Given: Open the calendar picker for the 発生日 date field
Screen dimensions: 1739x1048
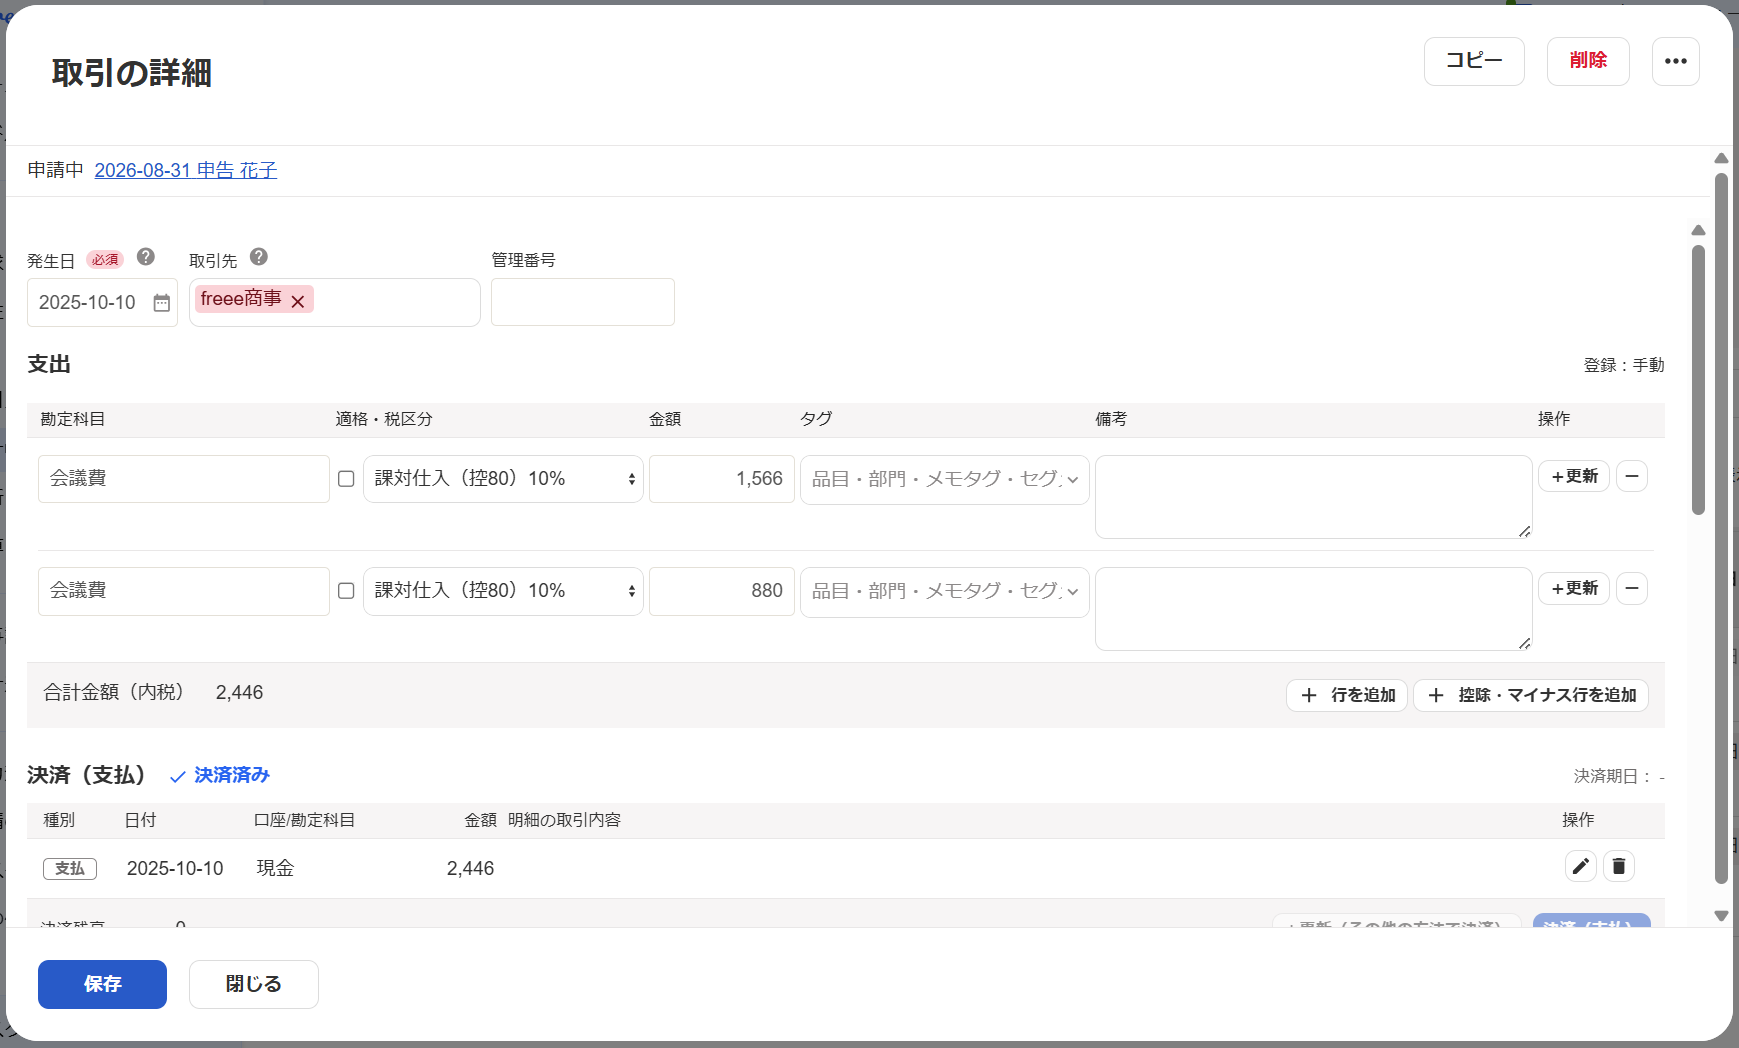Looking at the screenshot, I should pos(161,303).
